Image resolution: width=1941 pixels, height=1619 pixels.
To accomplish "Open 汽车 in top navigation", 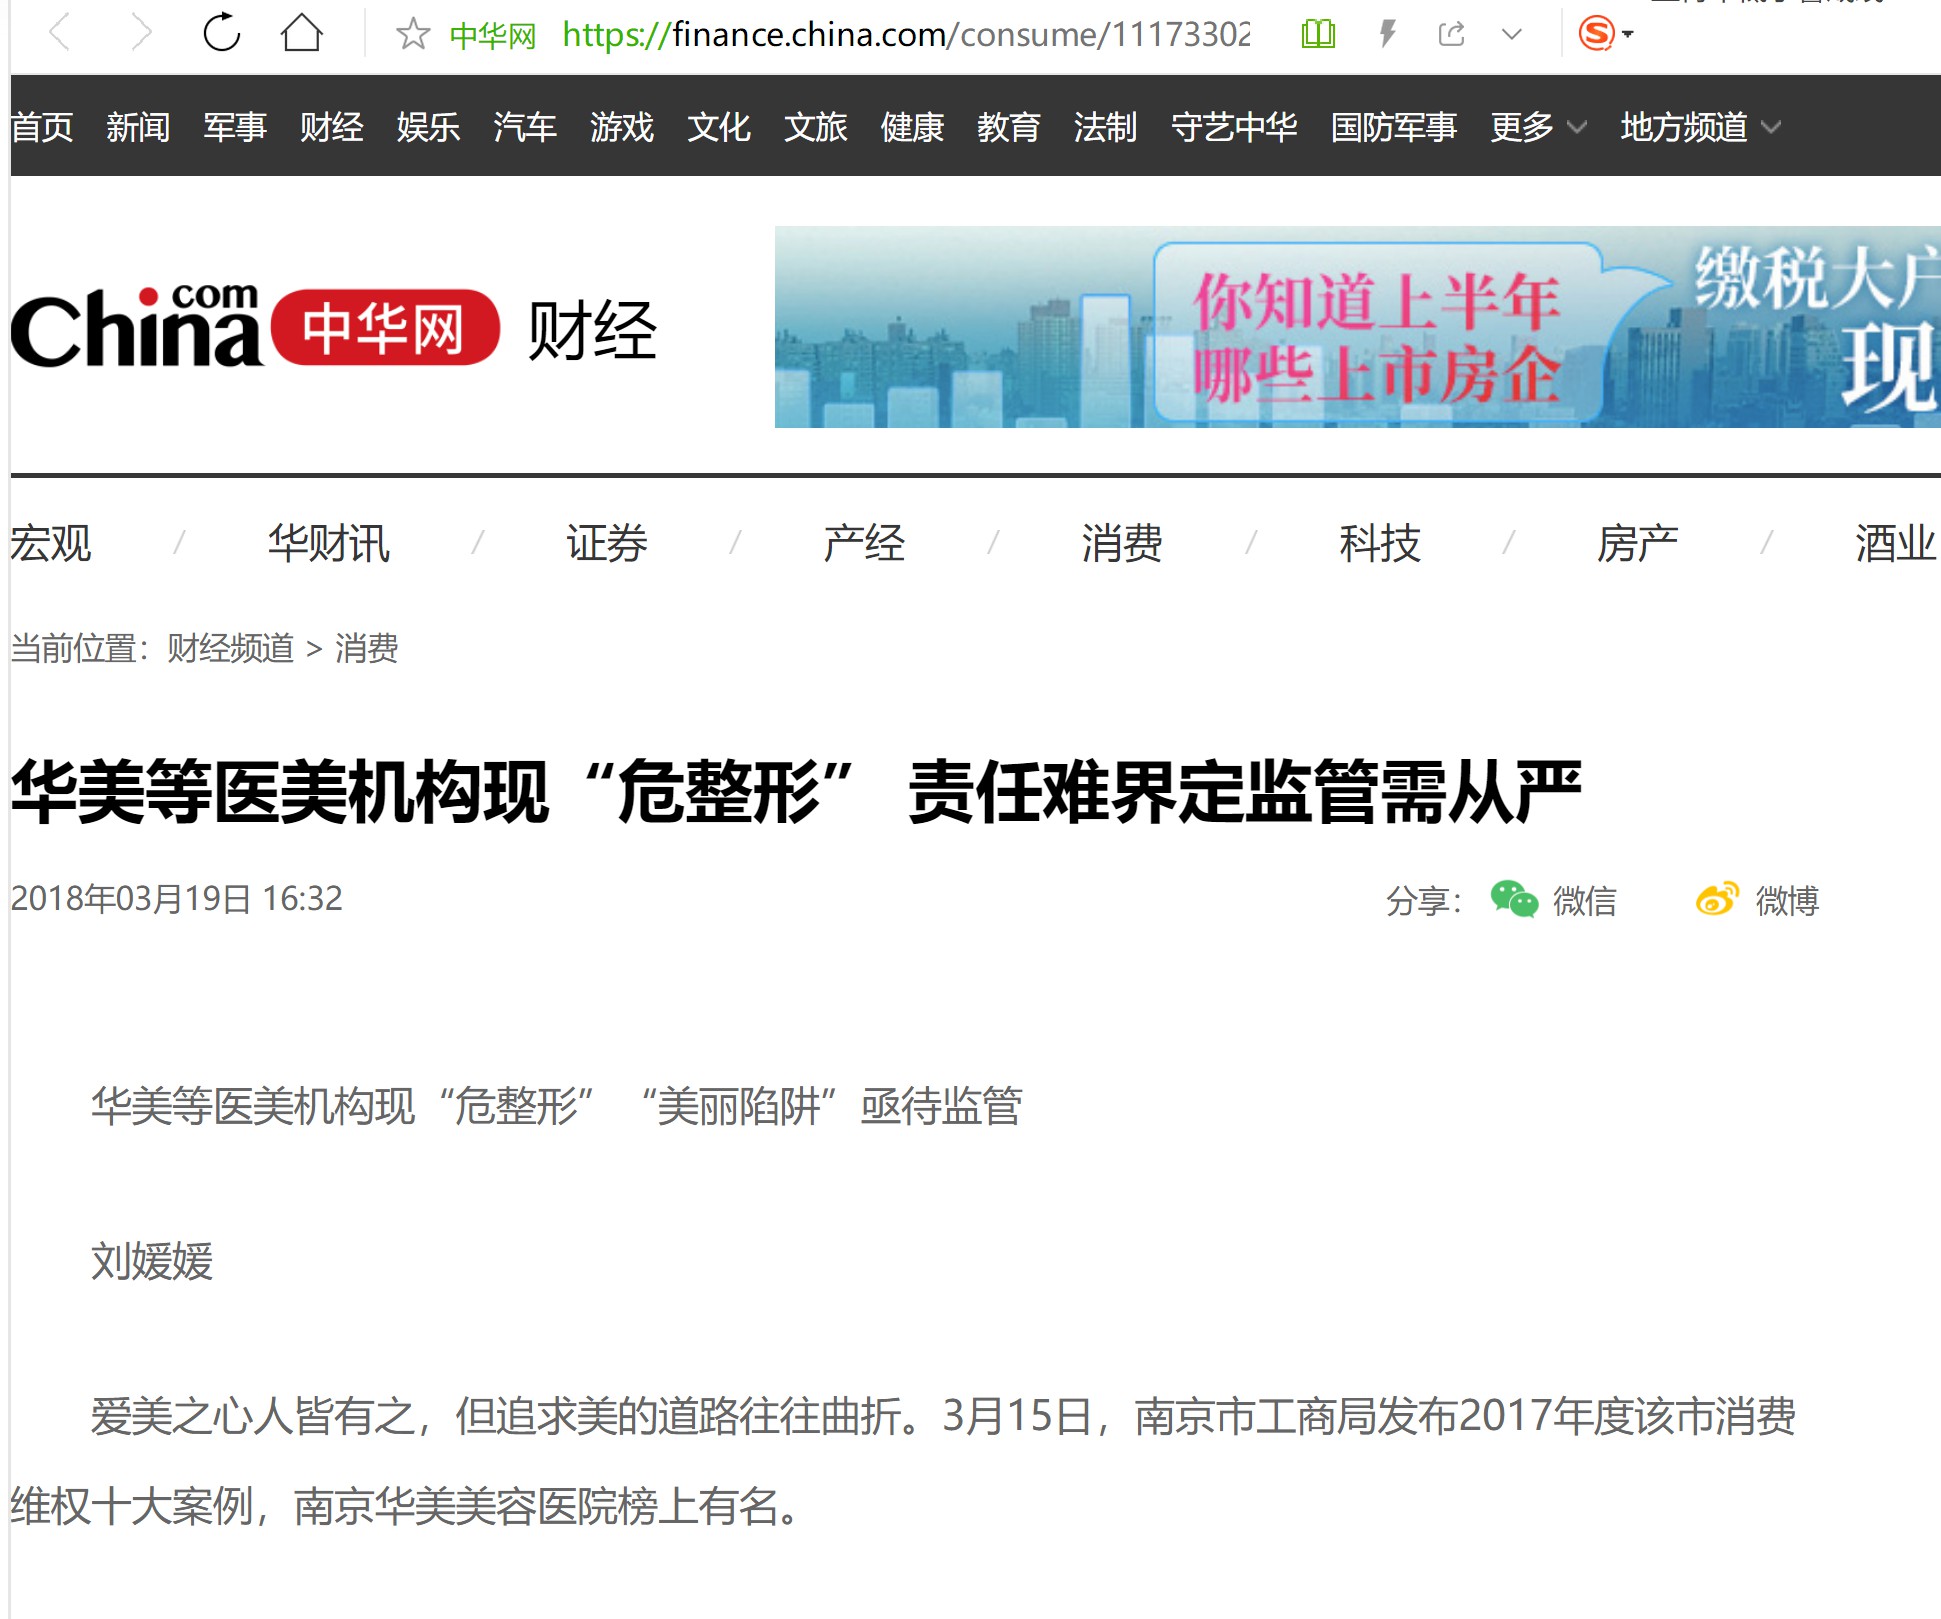I will [x=525, y=127].
